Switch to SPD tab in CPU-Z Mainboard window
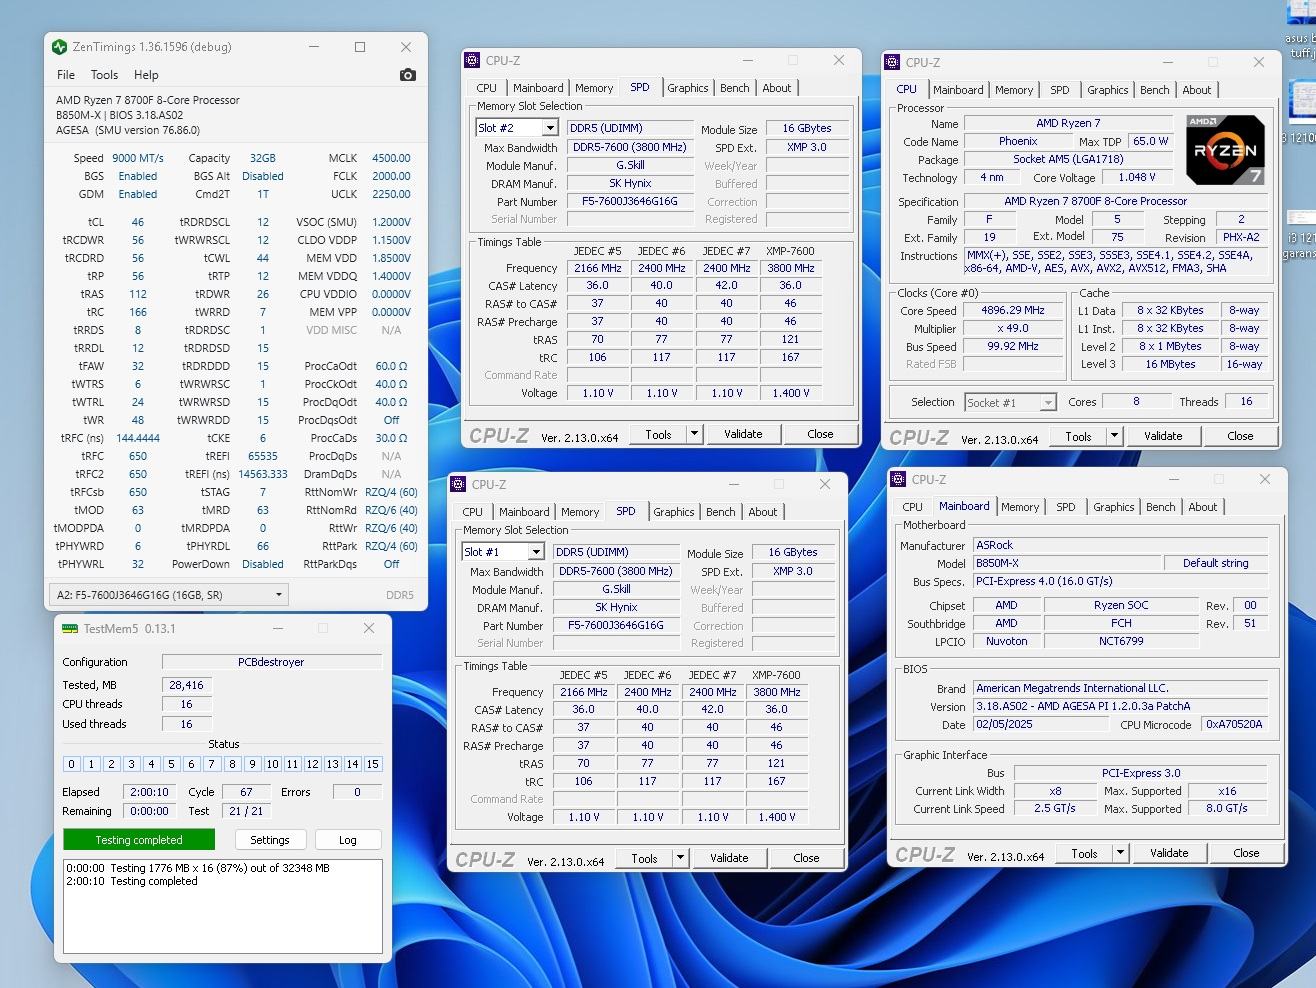The image size is (1316, 988). (x=1066, y=507)
